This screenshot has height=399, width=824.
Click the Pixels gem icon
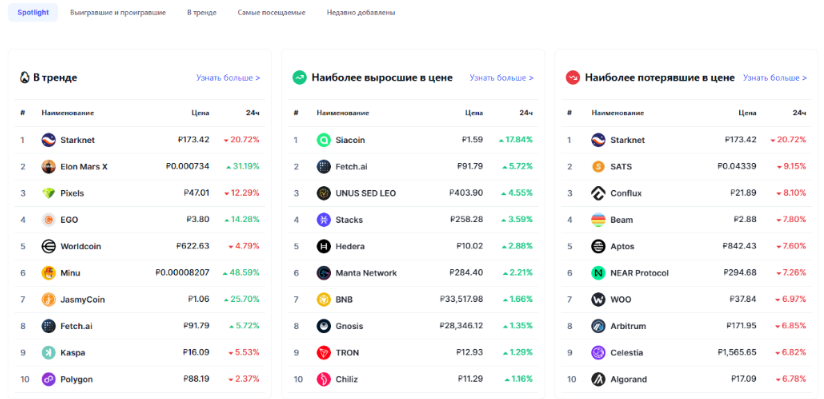coord(48,193)
